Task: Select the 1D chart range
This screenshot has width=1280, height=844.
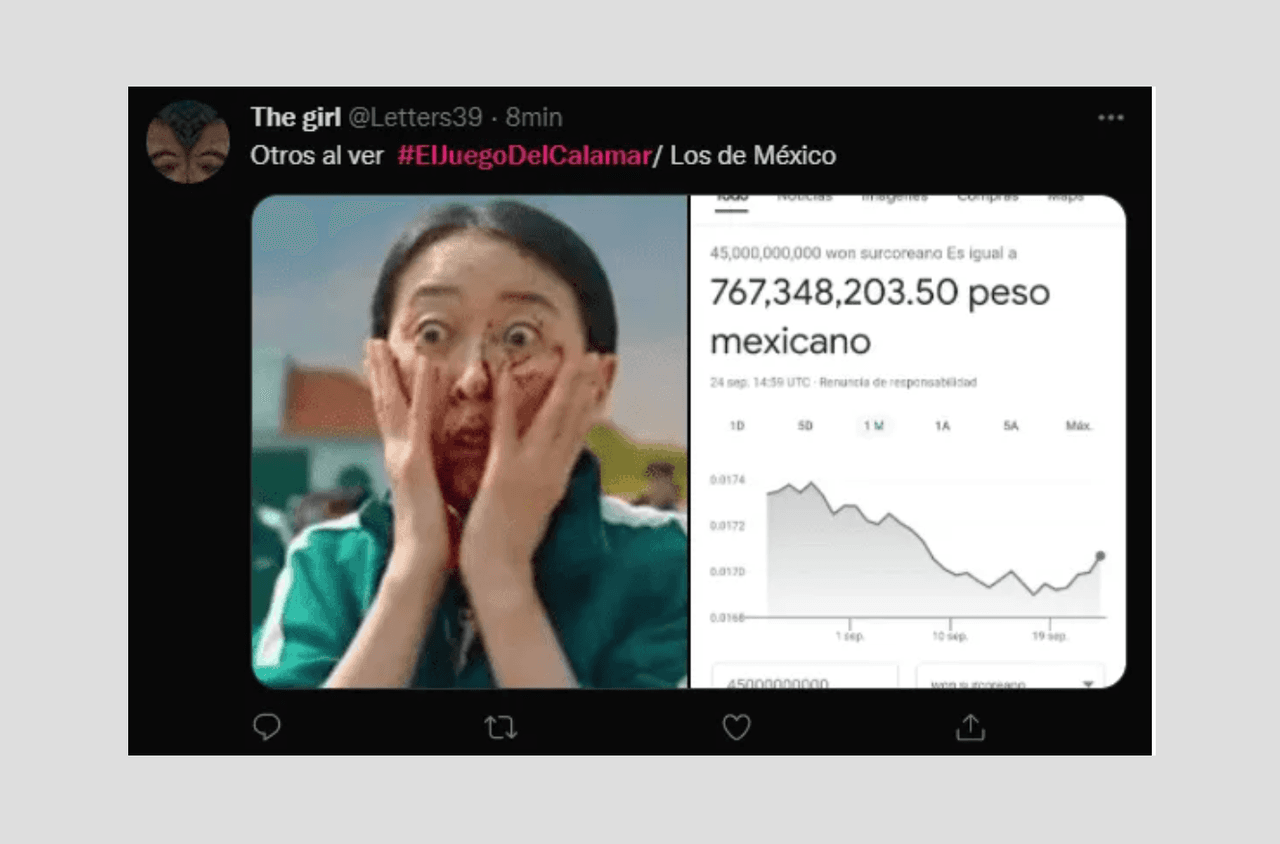Action: [x=737, y=426]
